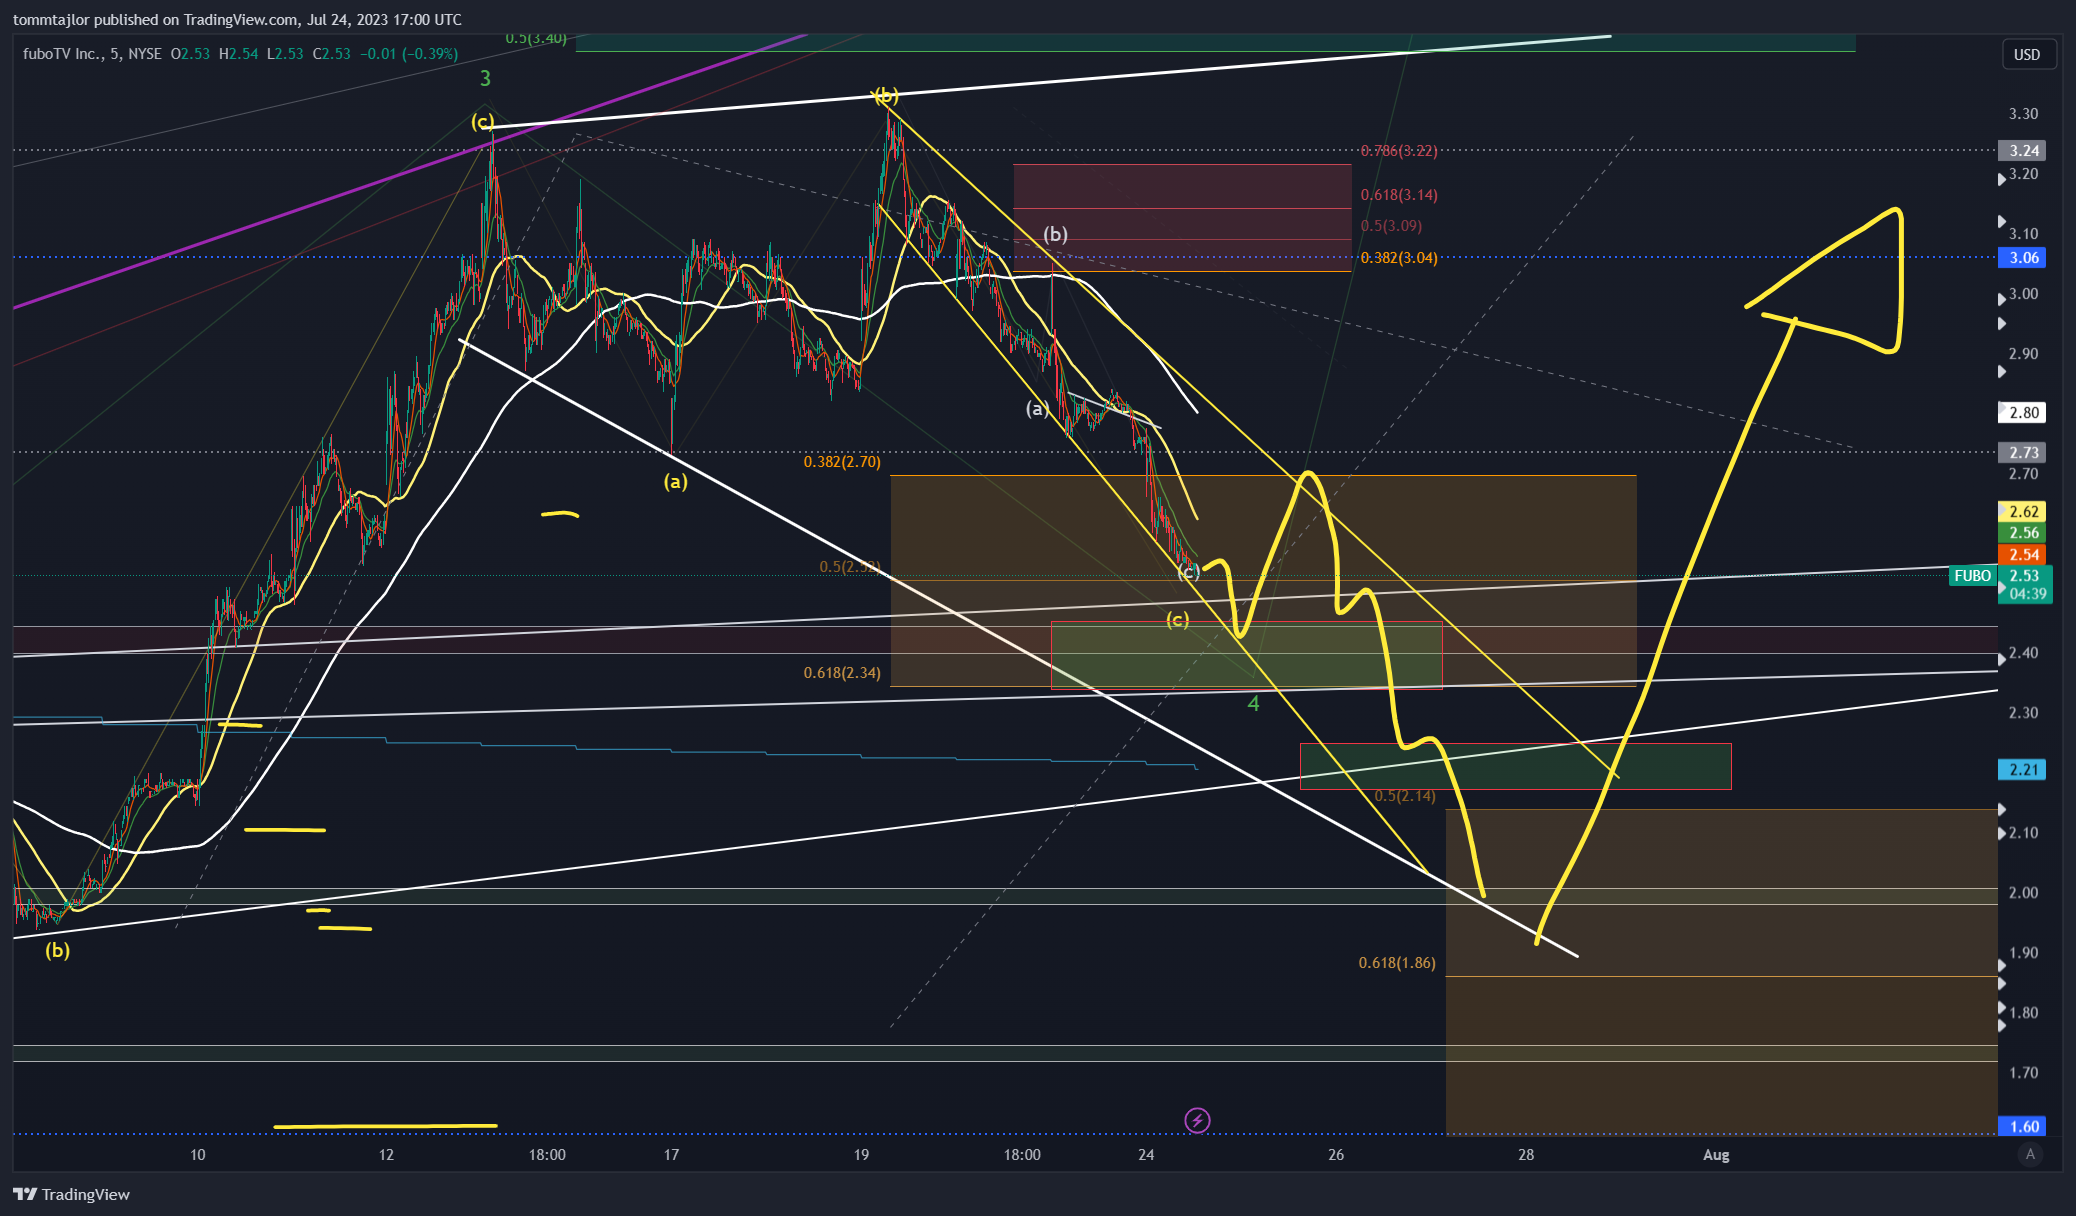
Task: Click the O2.53 open price value
Action: [x=190, y=53]
